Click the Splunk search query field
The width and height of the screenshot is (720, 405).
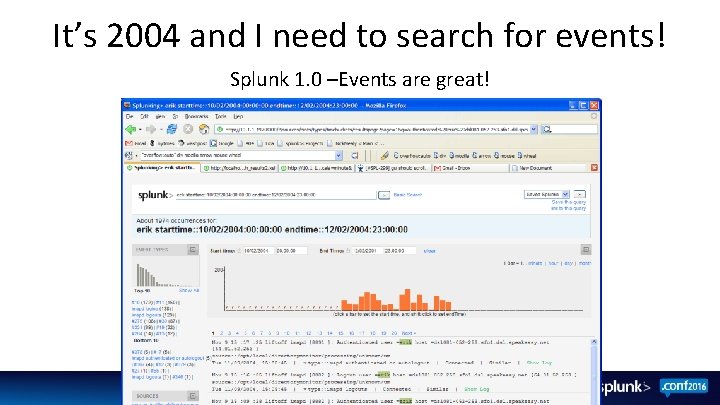click(276, 195)
